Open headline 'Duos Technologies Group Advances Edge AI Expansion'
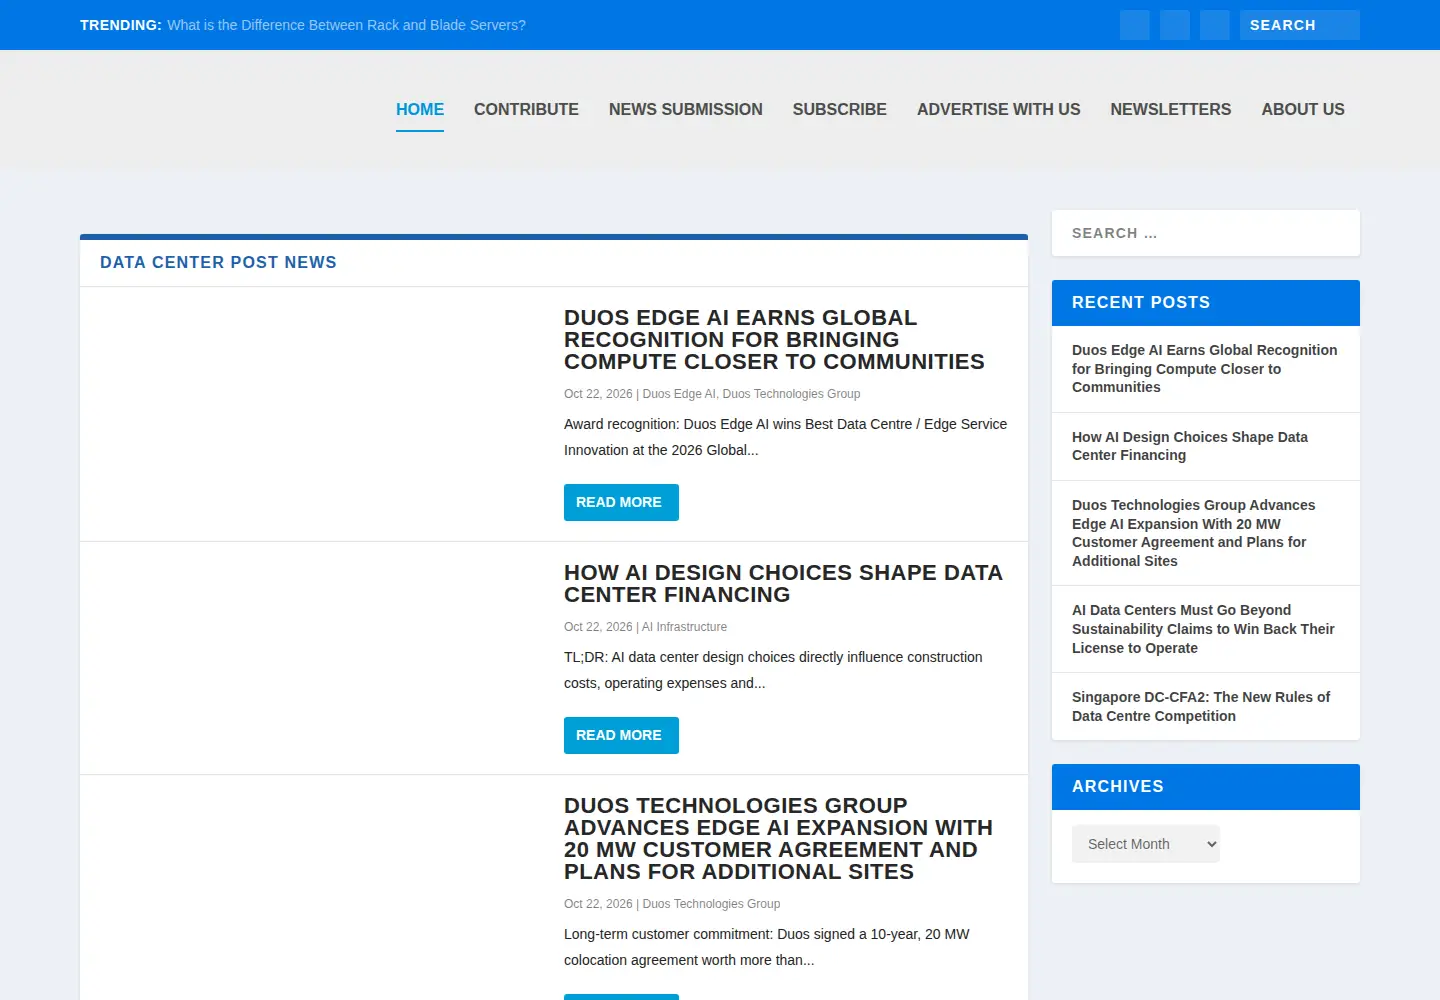Viewport: 1440px width, 1000px height. (778, 839)
